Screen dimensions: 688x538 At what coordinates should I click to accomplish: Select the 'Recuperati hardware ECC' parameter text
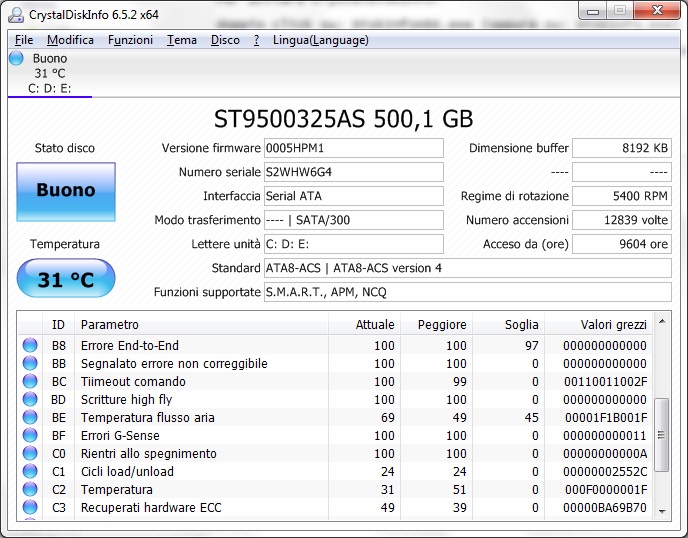(151, 508)
